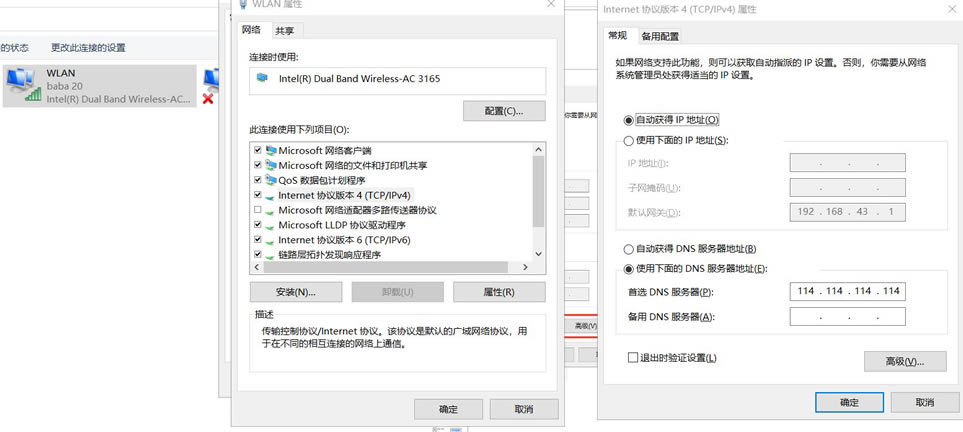Select the 'baba 20' network name text

64,86
